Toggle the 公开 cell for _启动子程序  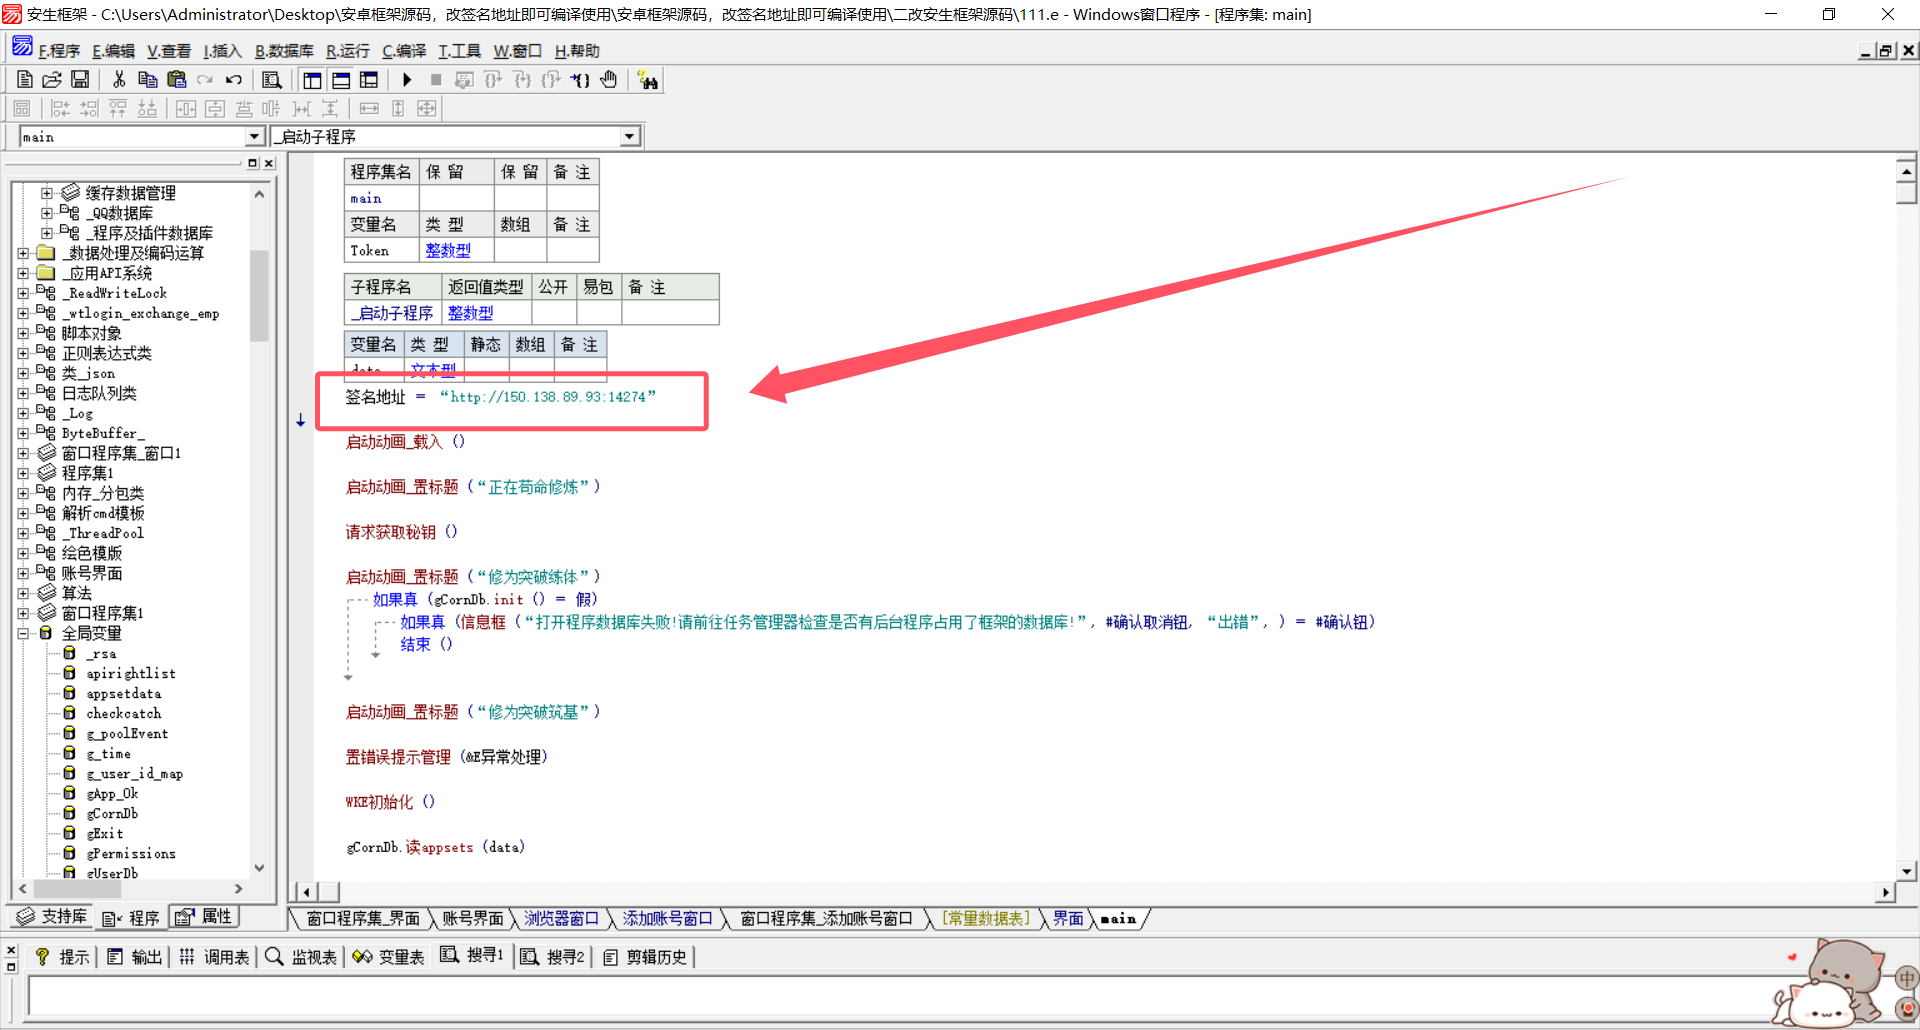click(x=553, y=313)
